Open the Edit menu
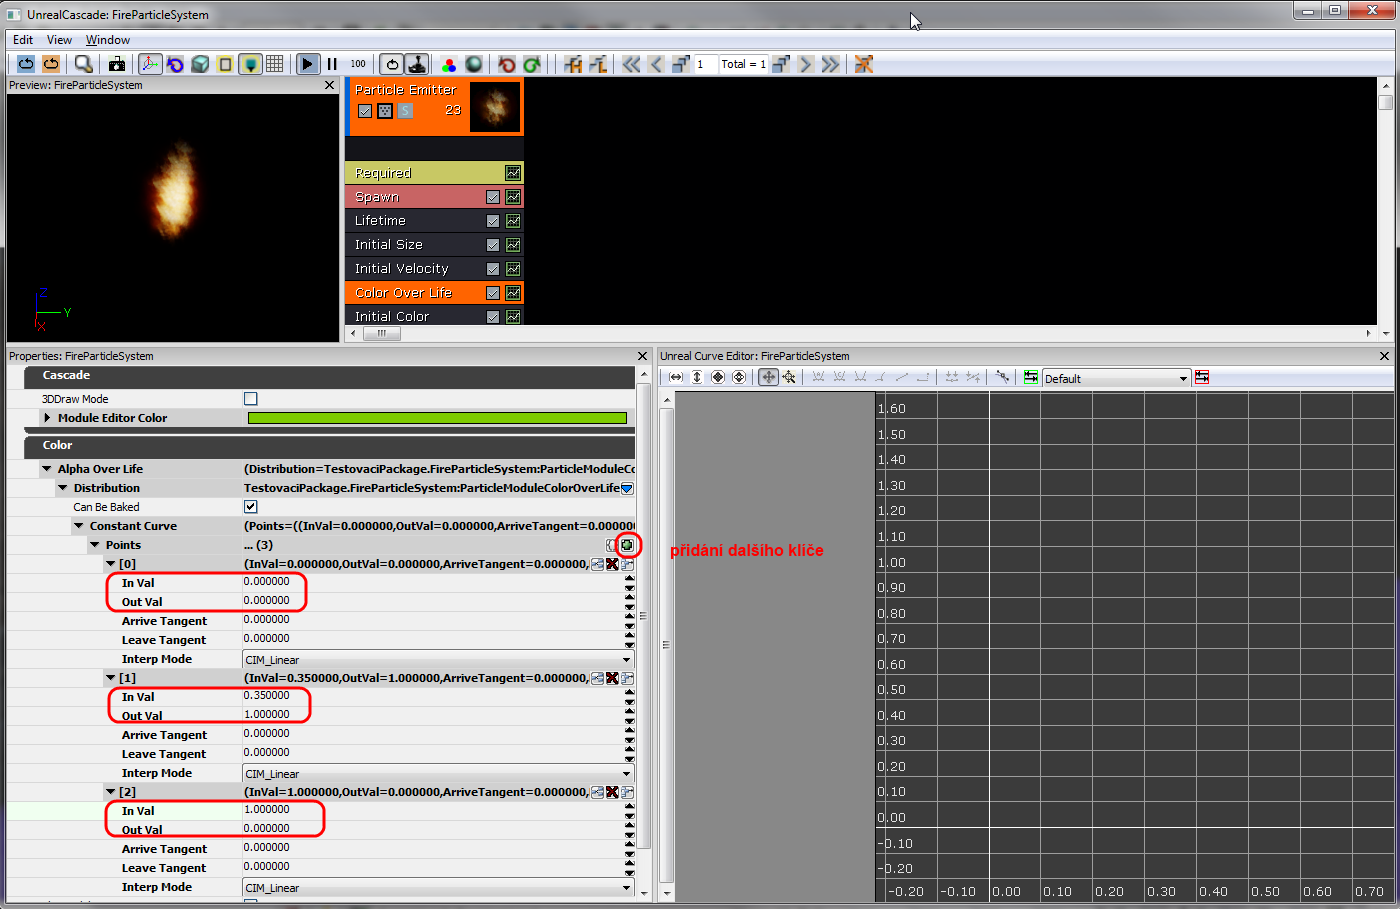Image resolution: width=1400 pixels, height=909 pixels. click(x=23, y=40)
